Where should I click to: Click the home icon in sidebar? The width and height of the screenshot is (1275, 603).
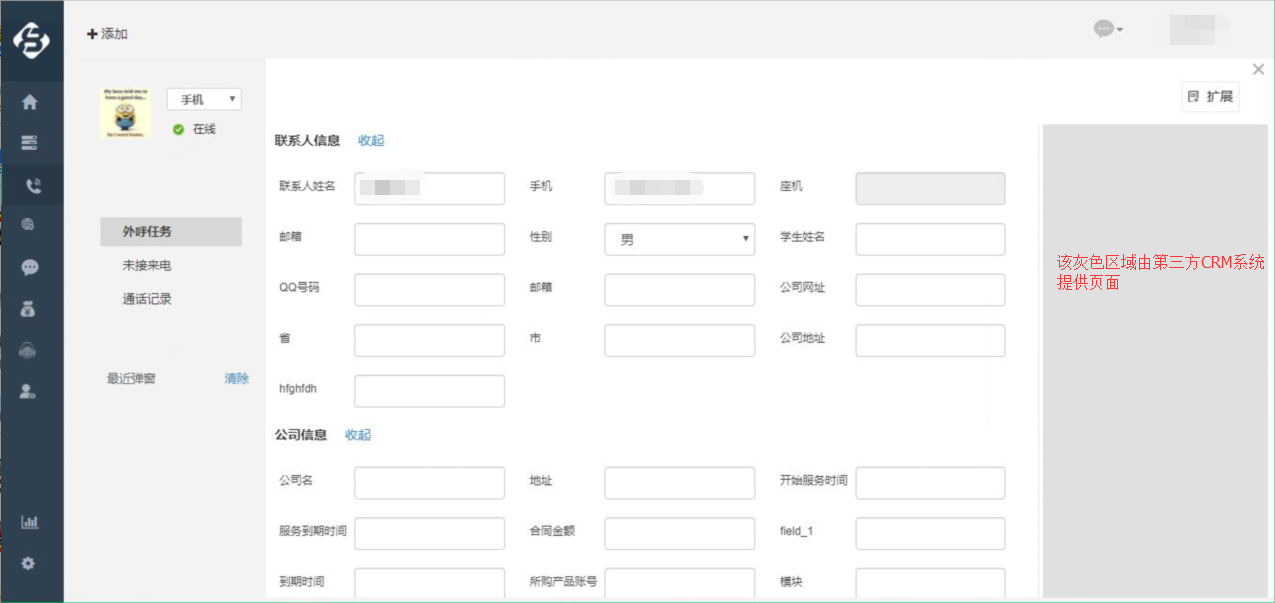30,102
